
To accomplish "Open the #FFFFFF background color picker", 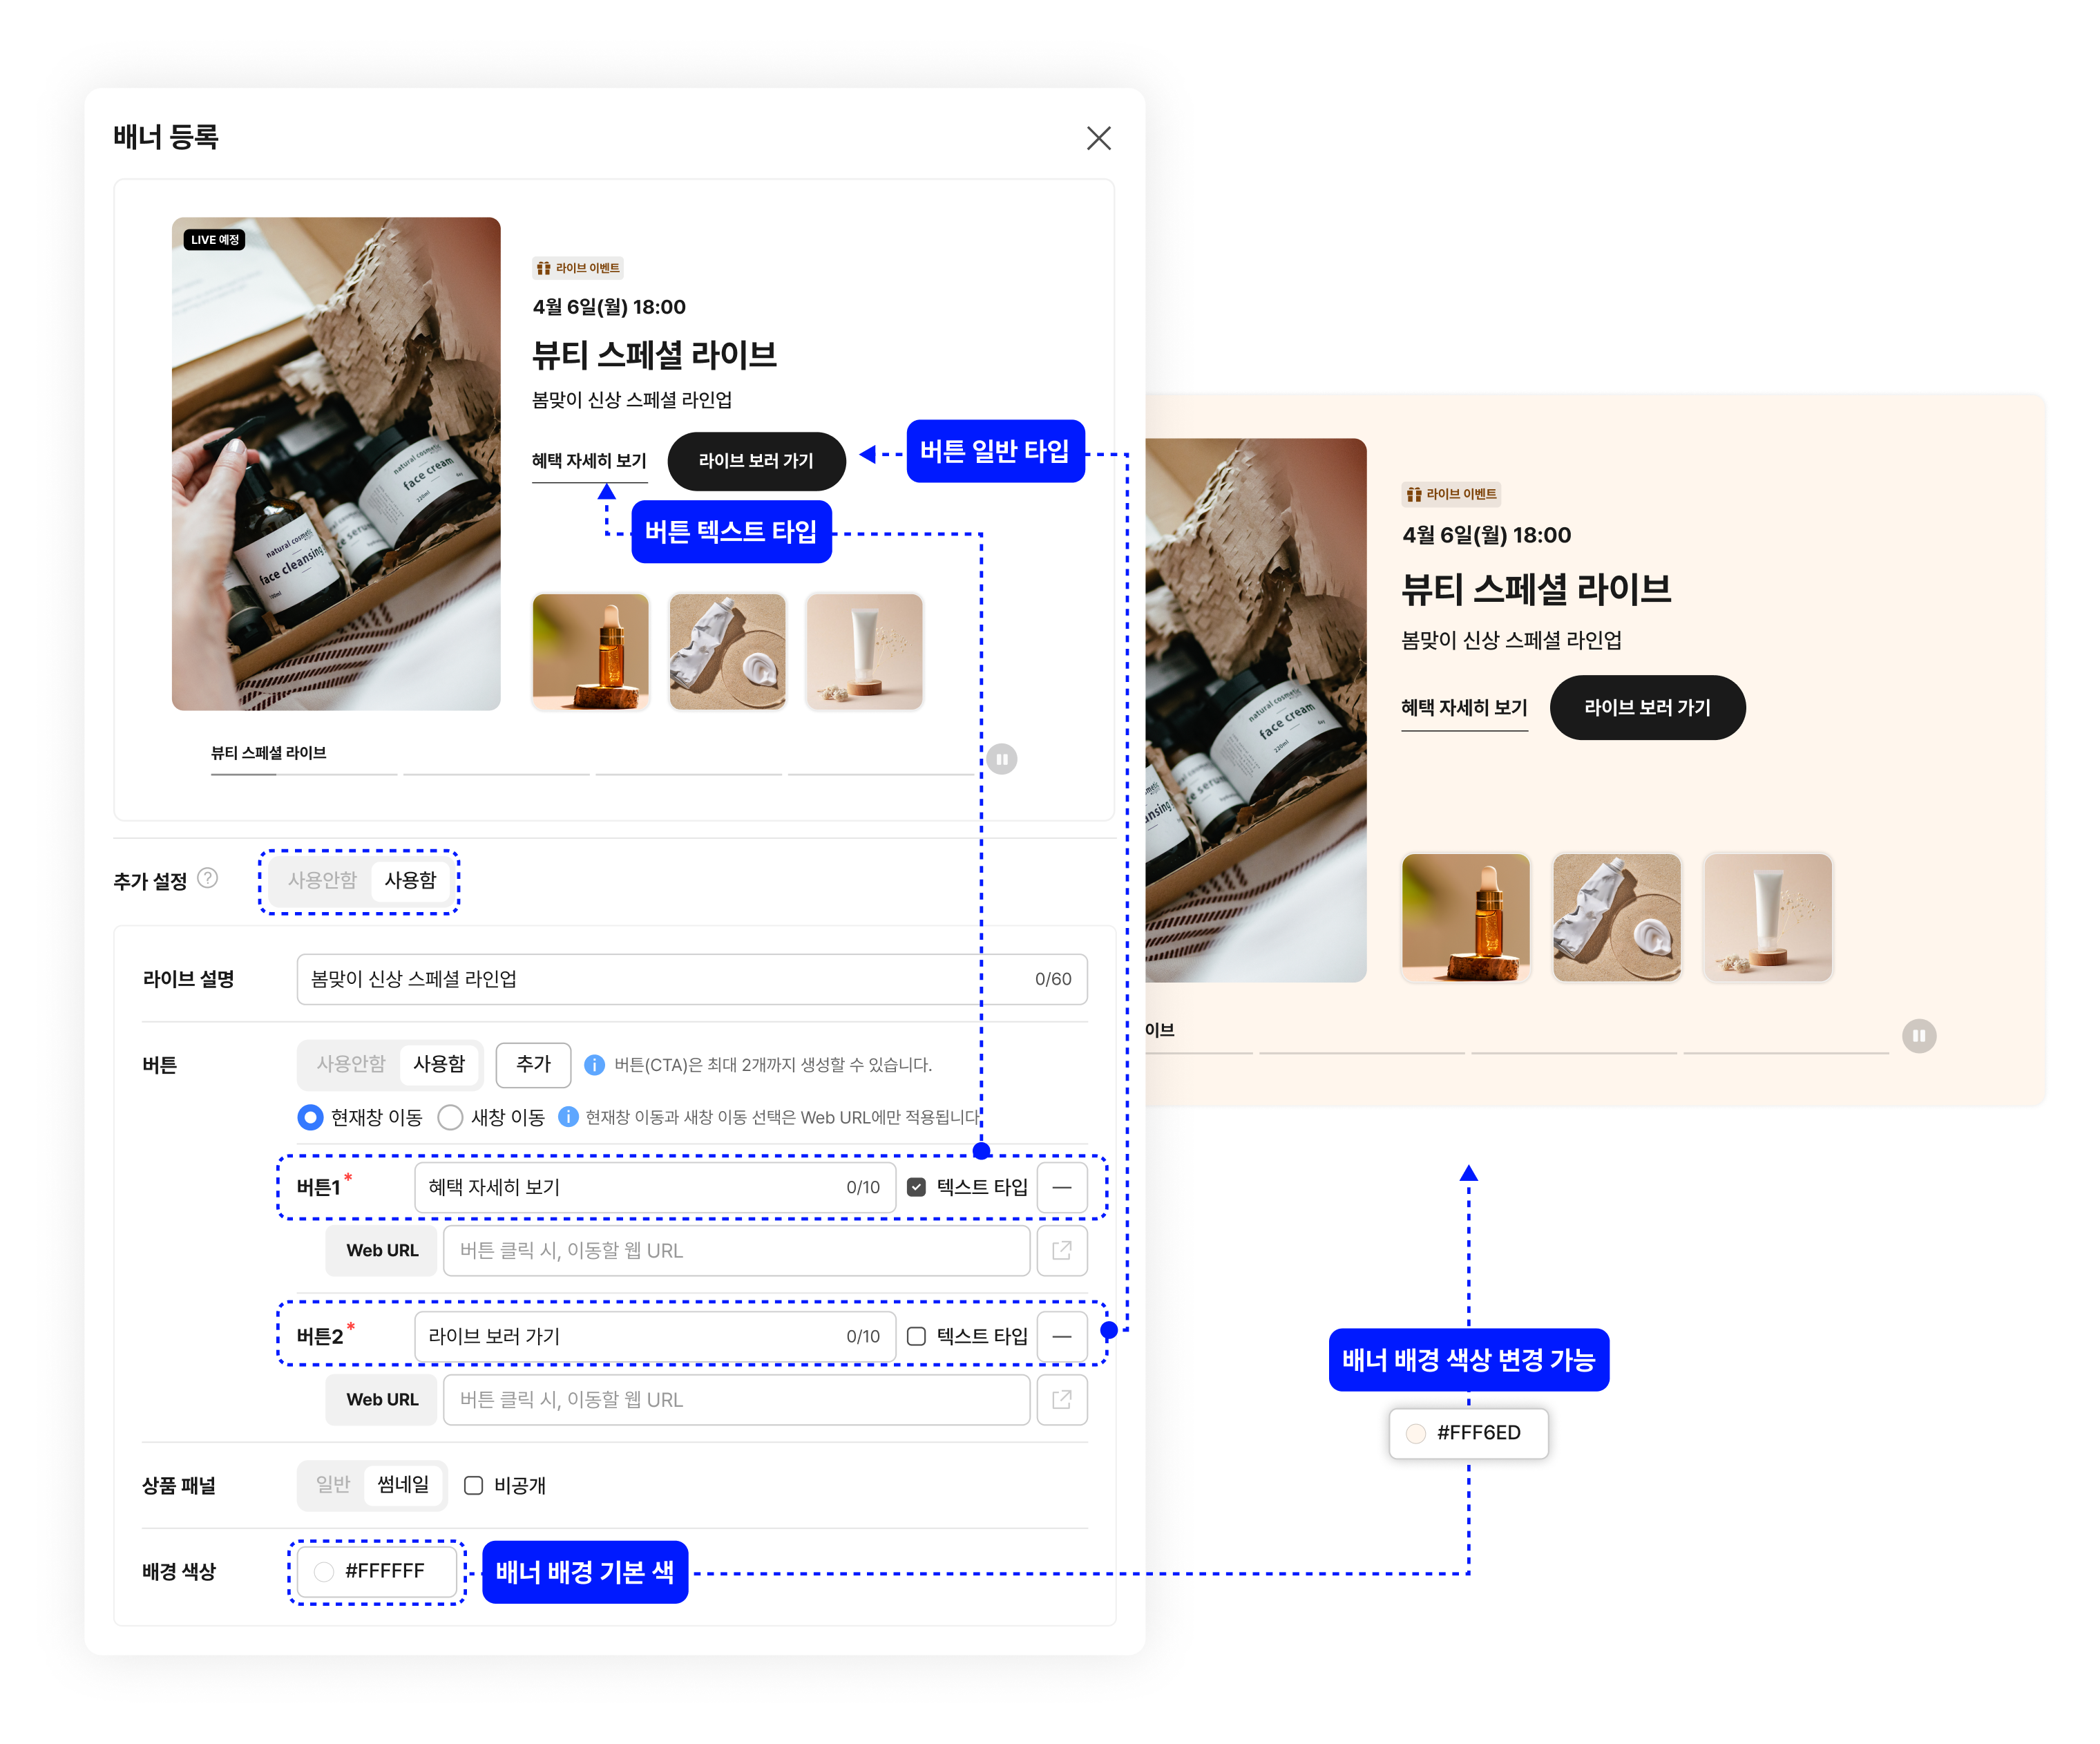I will 377,1571.
